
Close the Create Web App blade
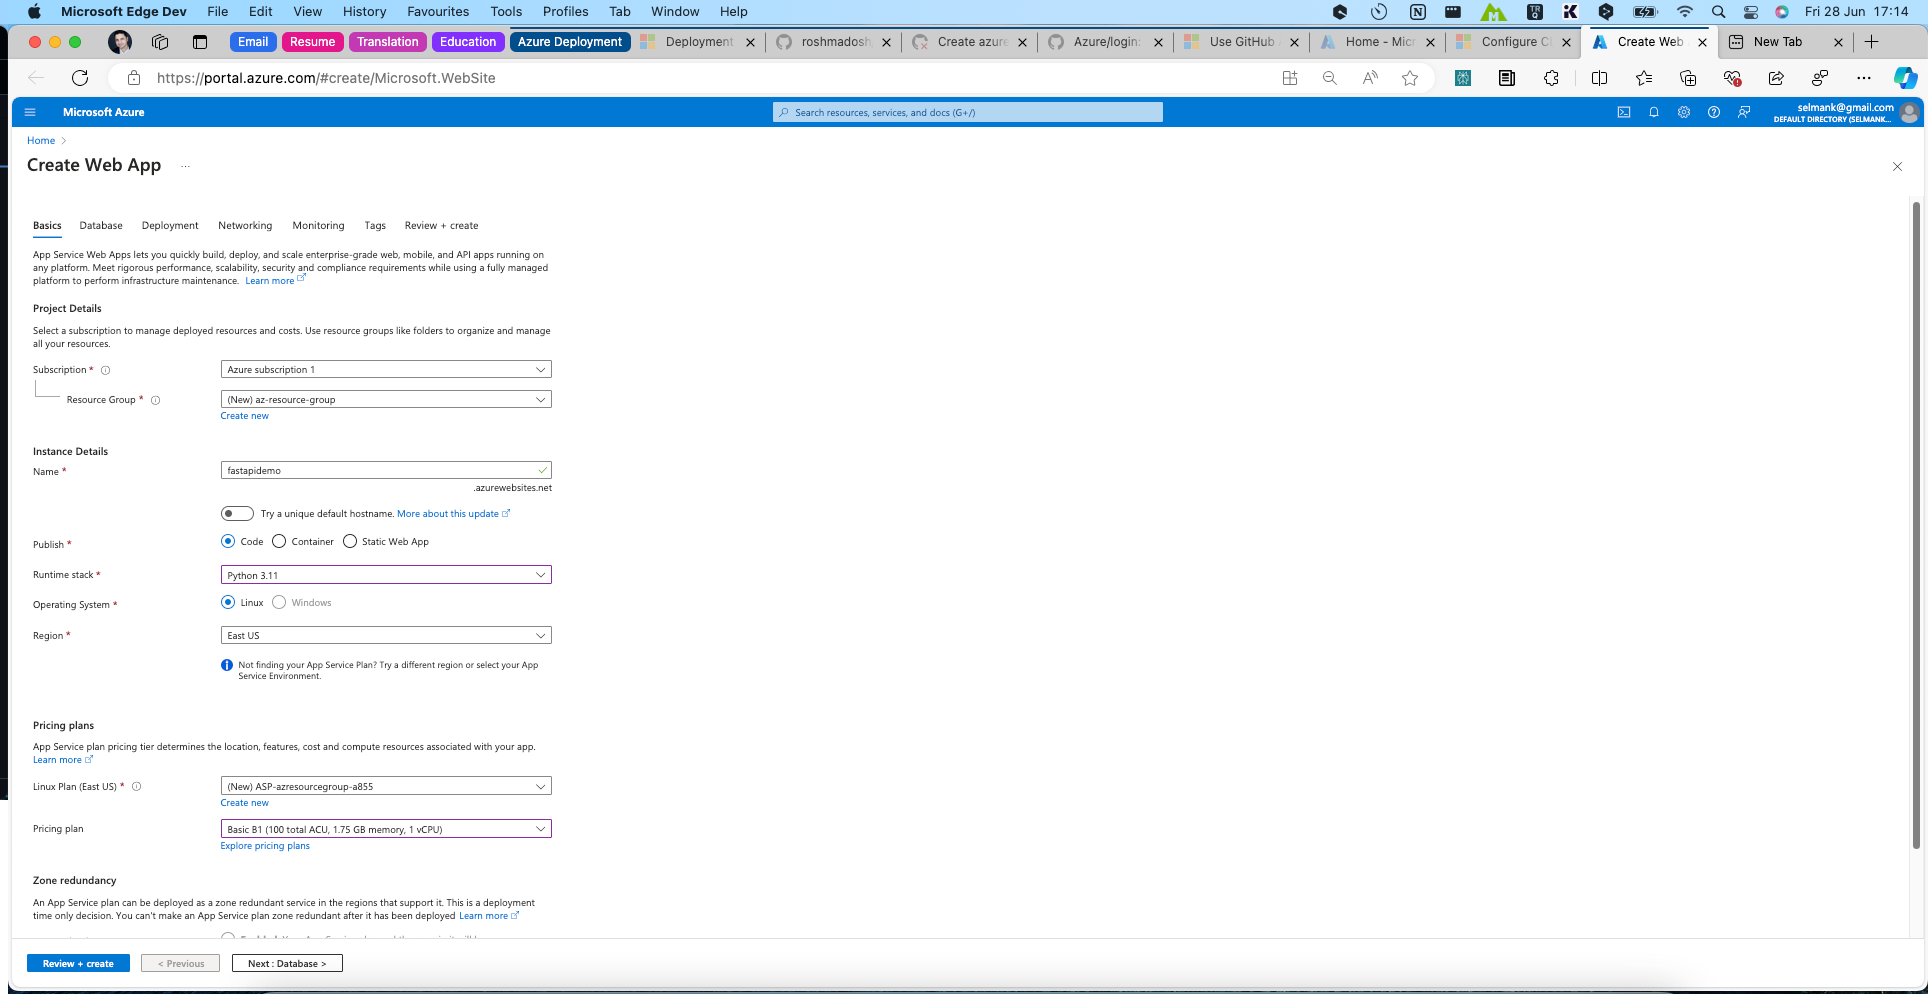tap(1897, 167)
